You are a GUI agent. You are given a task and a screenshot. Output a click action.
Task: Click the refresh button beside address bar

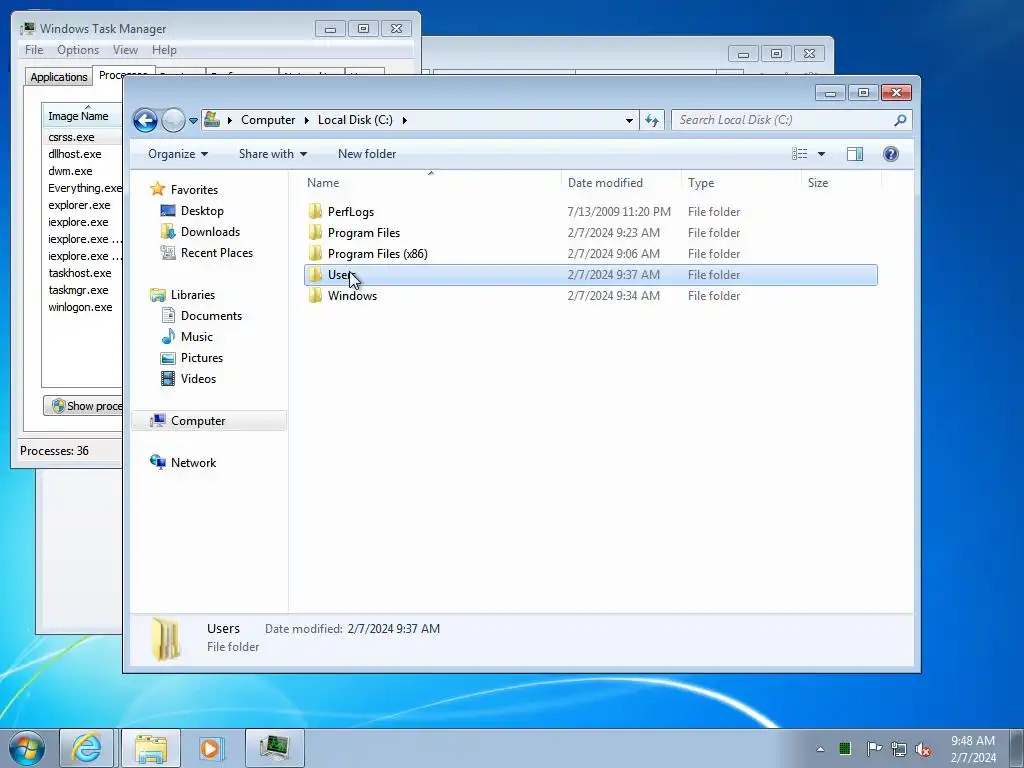(652, 120)
